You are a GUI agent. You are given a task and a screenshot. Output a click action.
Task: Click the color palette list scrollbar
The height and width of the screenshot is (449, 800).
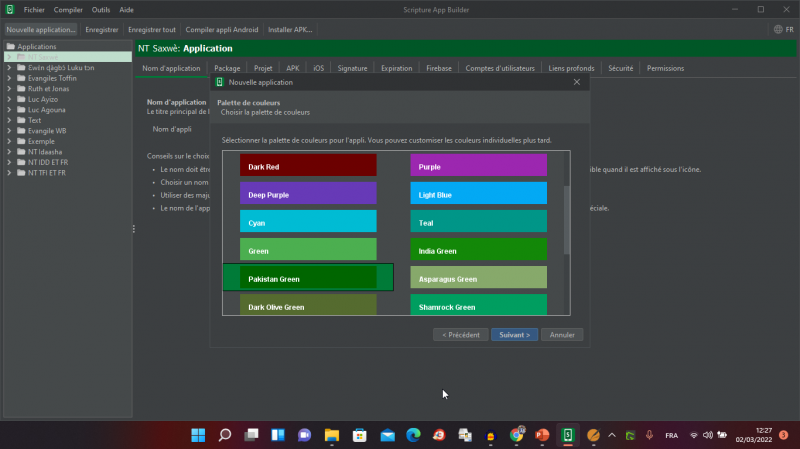566,220
